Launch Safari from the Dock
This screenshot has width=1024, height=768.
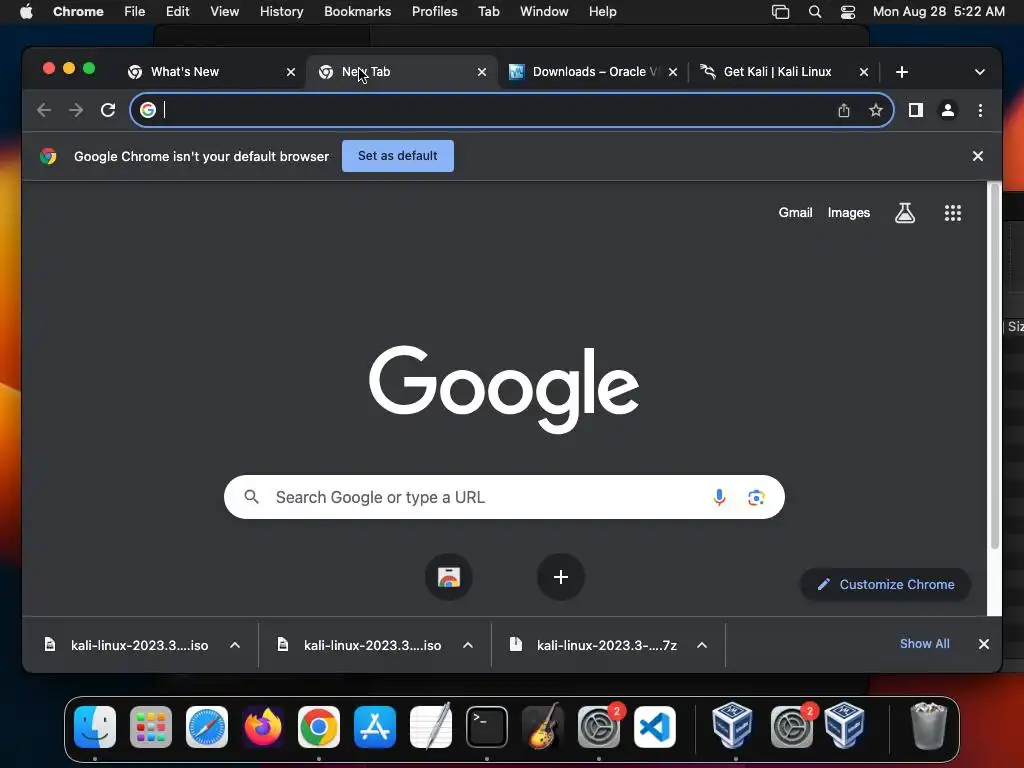(x=207, y=727)
